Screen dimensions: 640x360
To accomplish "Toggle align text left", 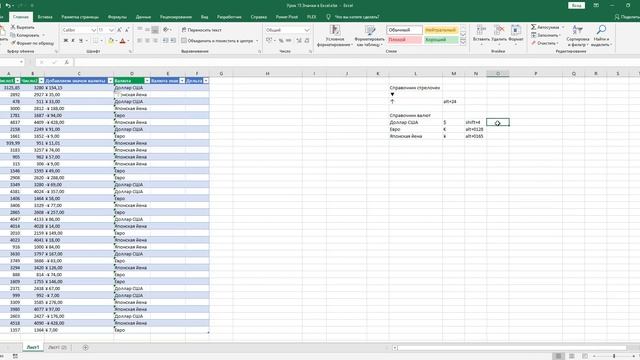I will click(x=140, y=40).
